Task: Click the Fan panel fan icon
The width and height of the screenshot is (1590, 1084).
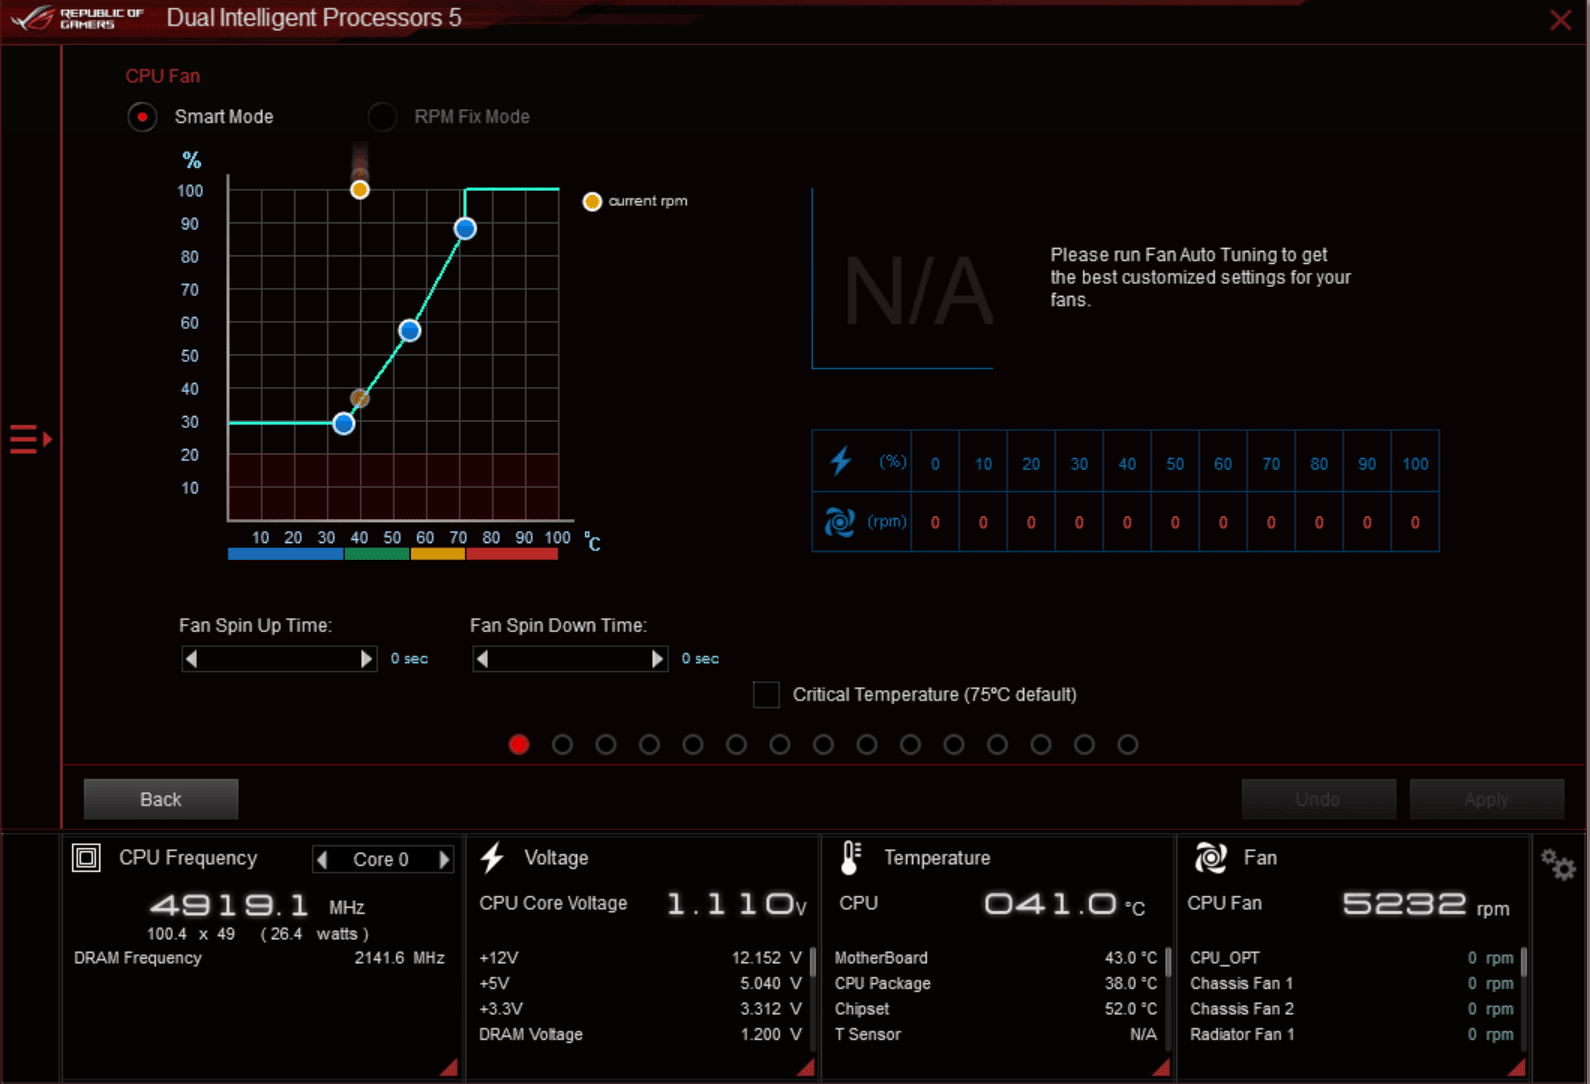Action: point(1210,858)
